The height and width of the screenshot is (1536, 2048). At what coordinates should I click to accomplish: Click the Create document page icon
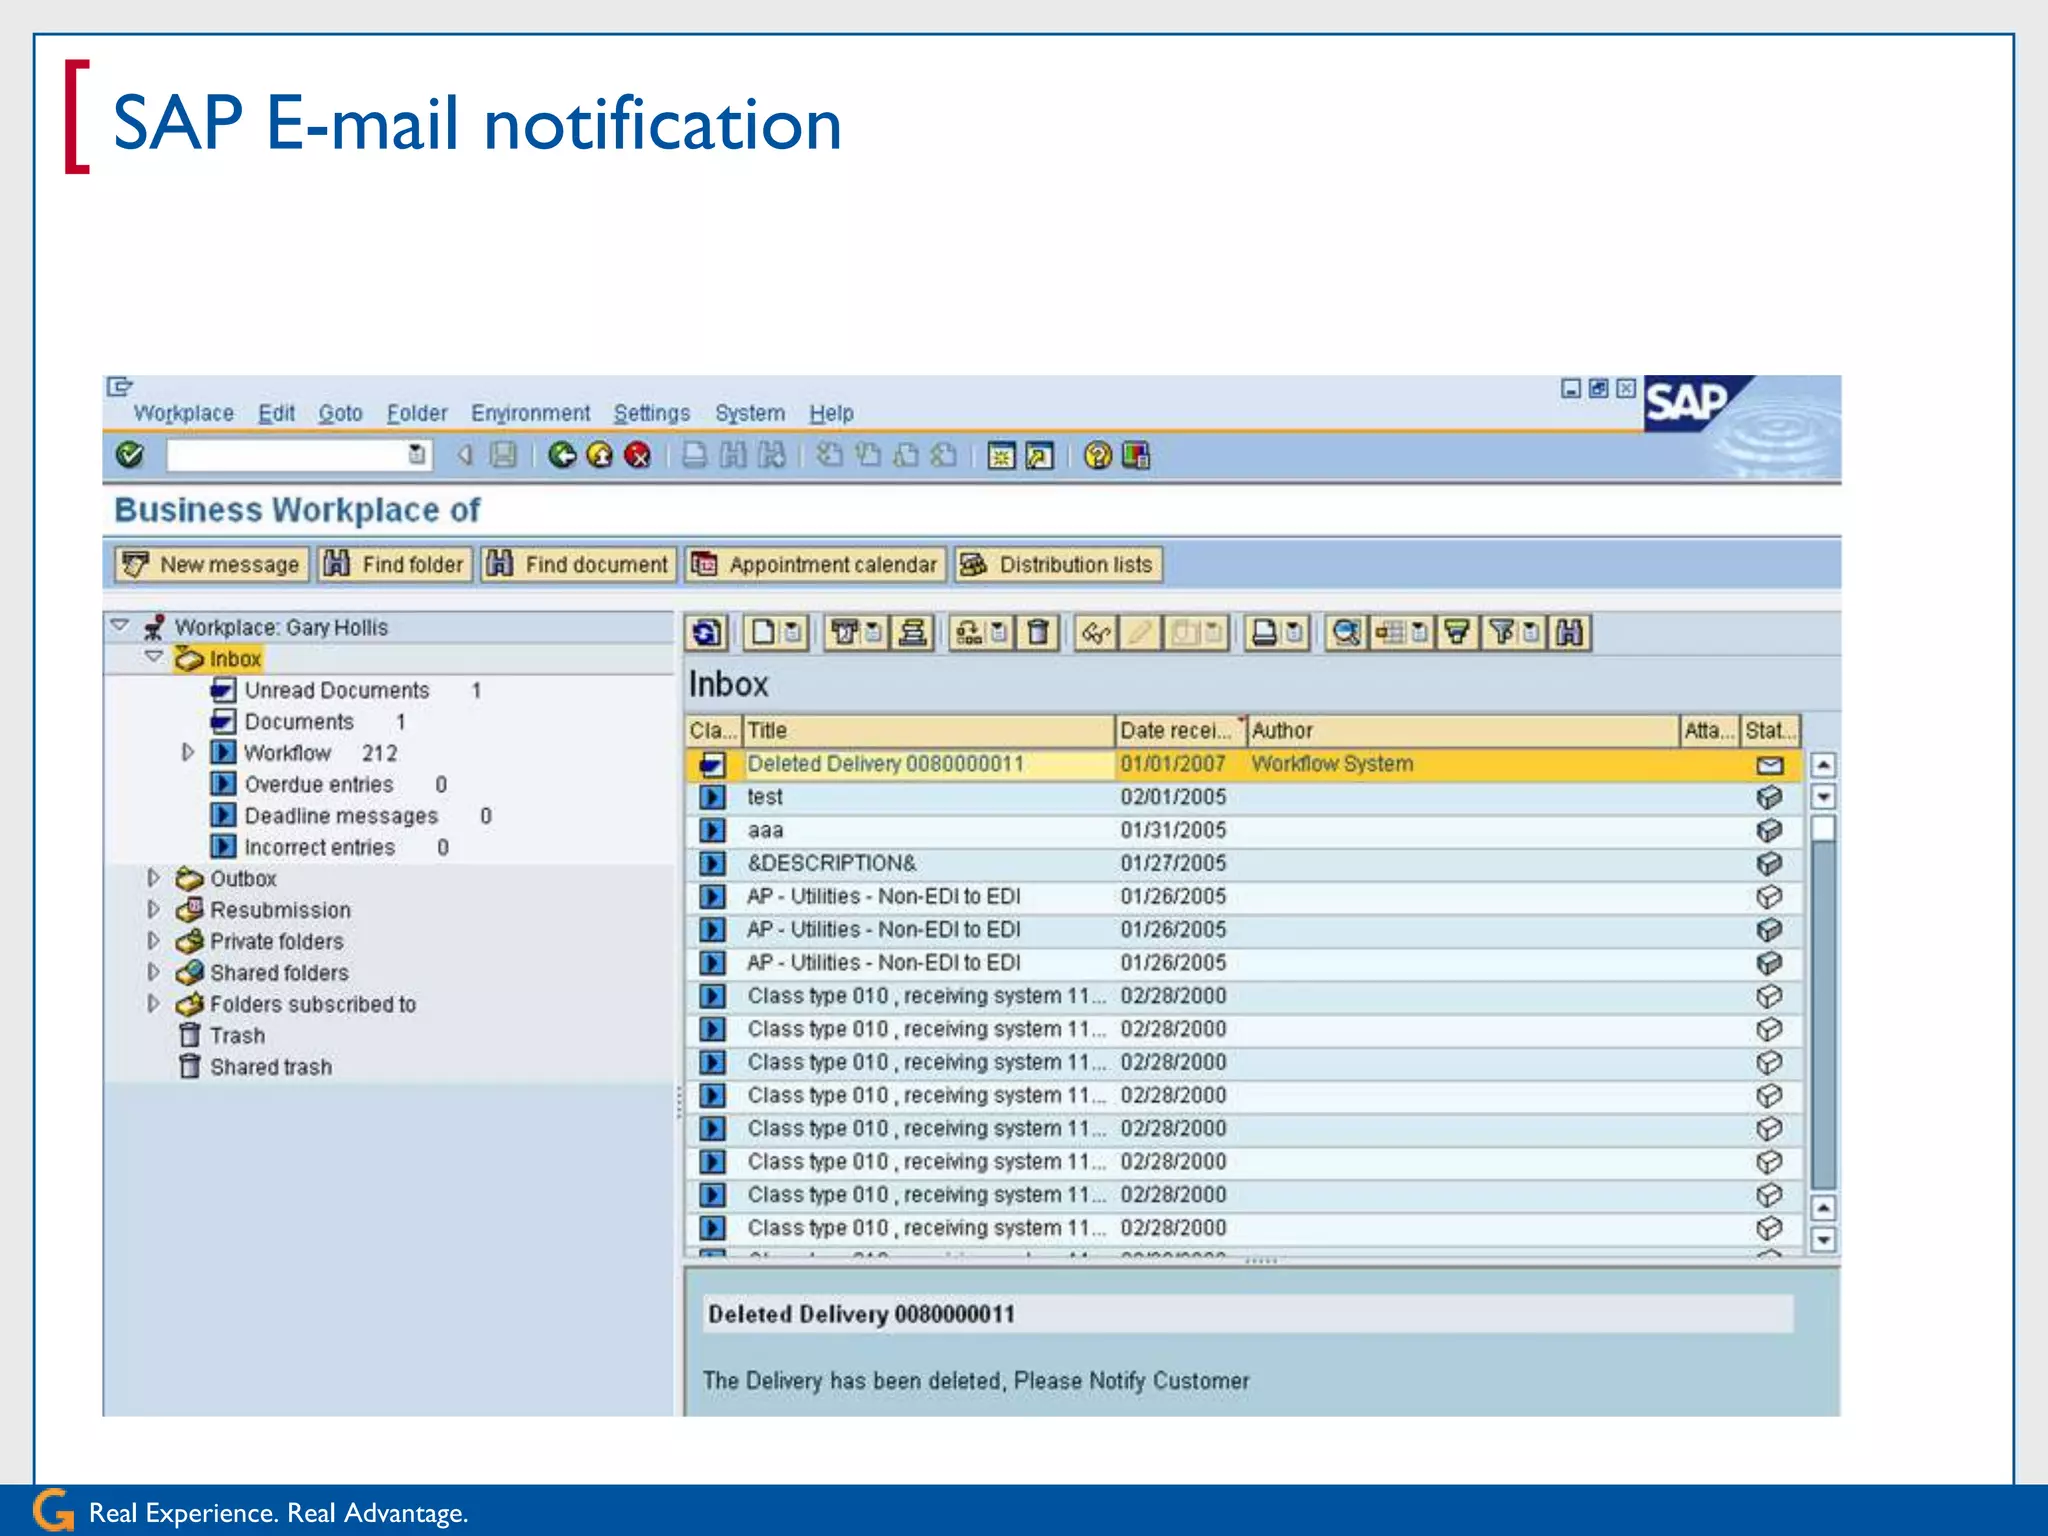(x=763, y=633)
